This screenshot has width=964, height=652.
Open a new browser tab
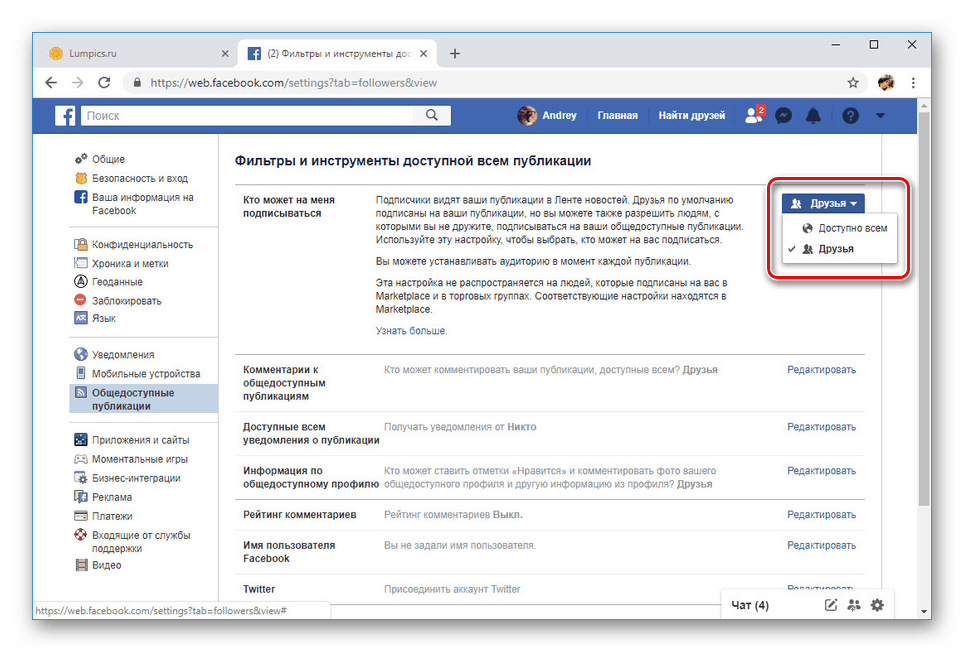455,53
